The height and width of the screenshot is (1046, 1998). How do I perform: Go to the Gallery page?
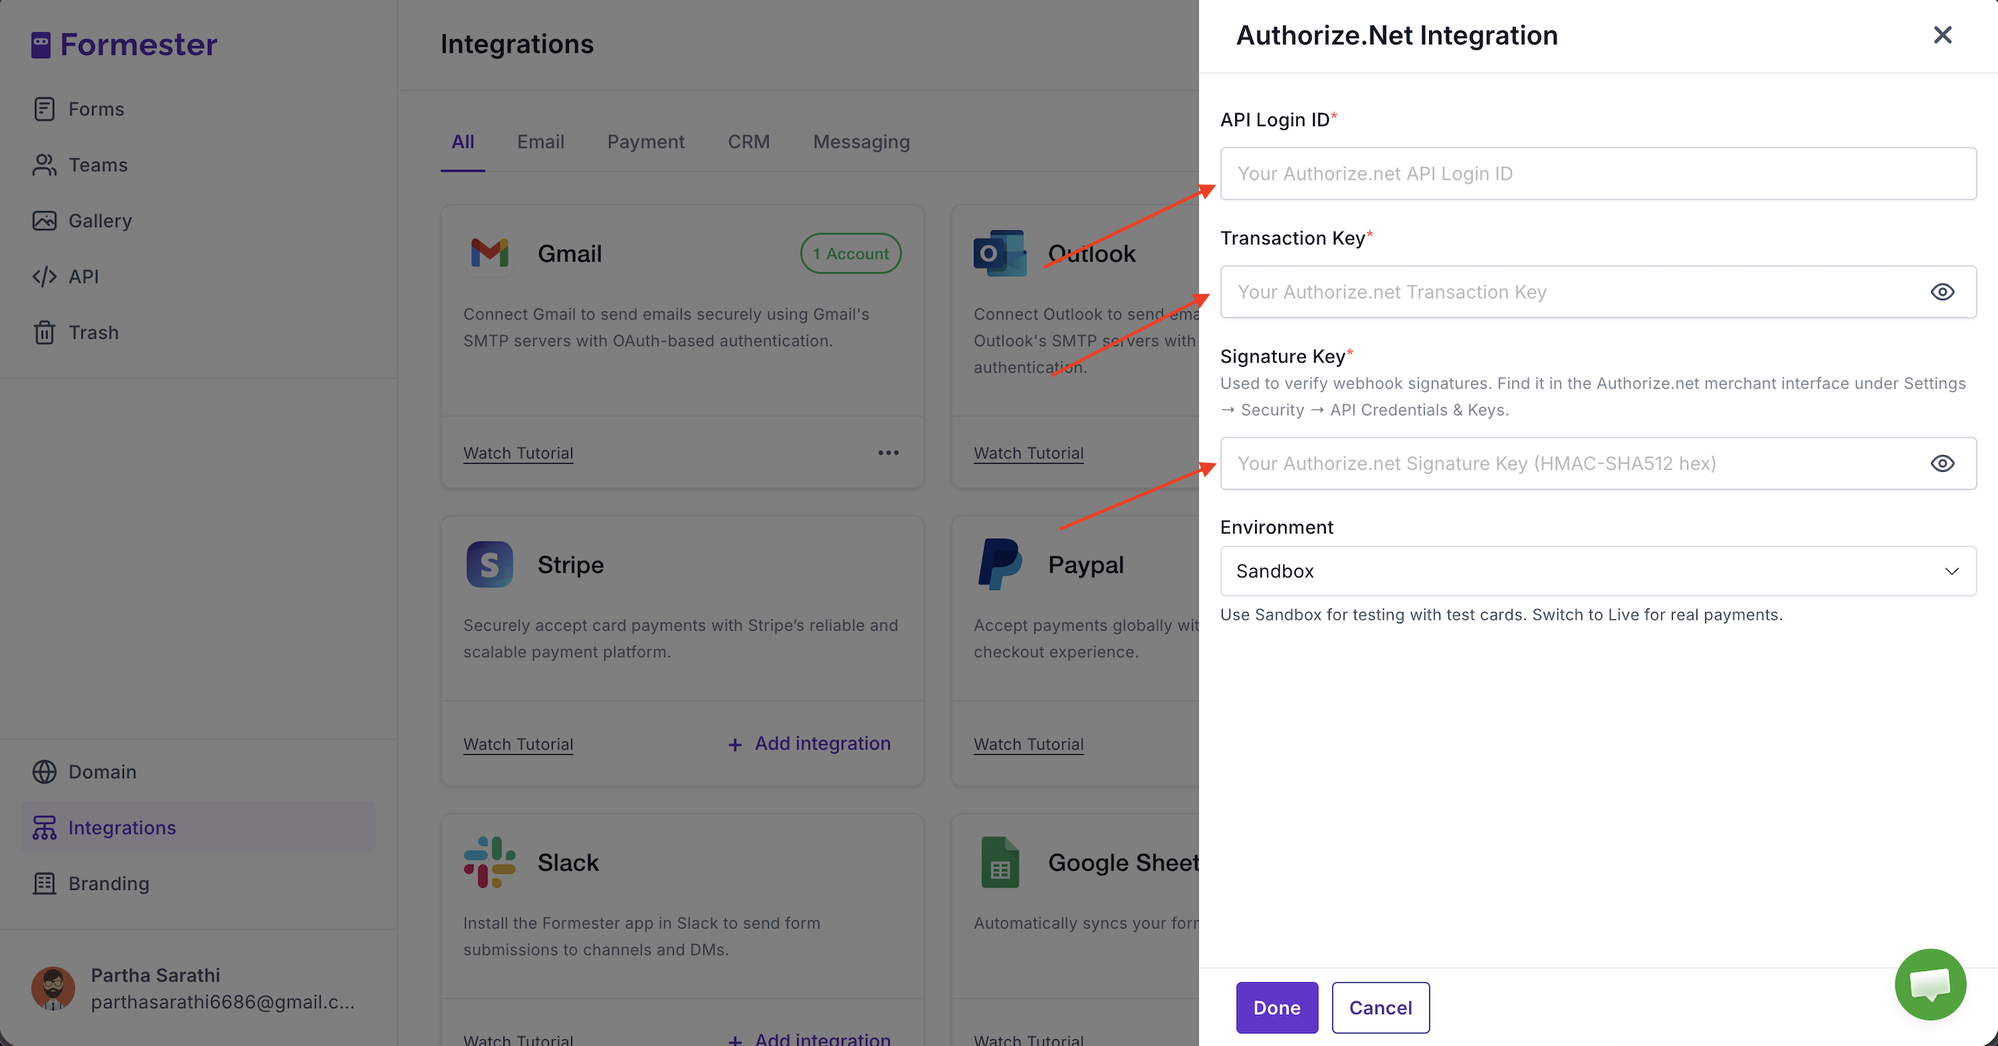pyautogui.click(x=100, y=221)
